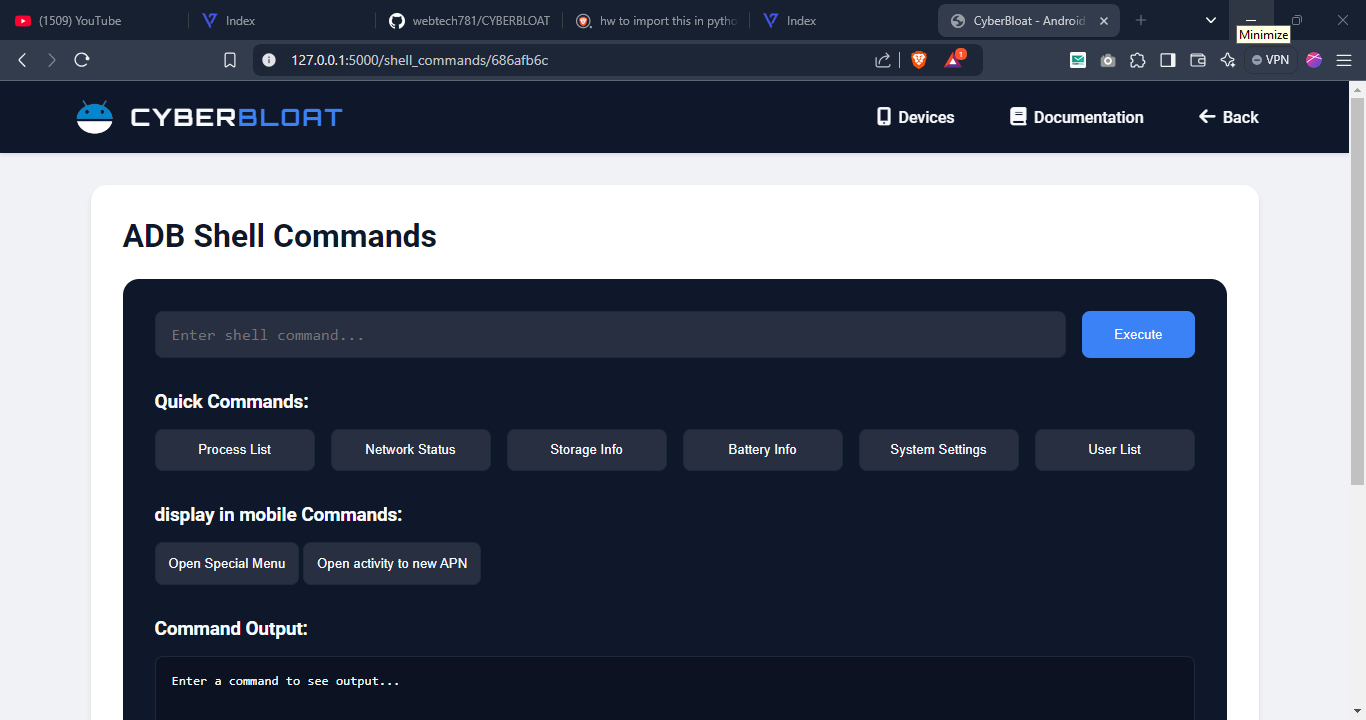Open the browser extensions puzzle icon

pos(1137,60)
